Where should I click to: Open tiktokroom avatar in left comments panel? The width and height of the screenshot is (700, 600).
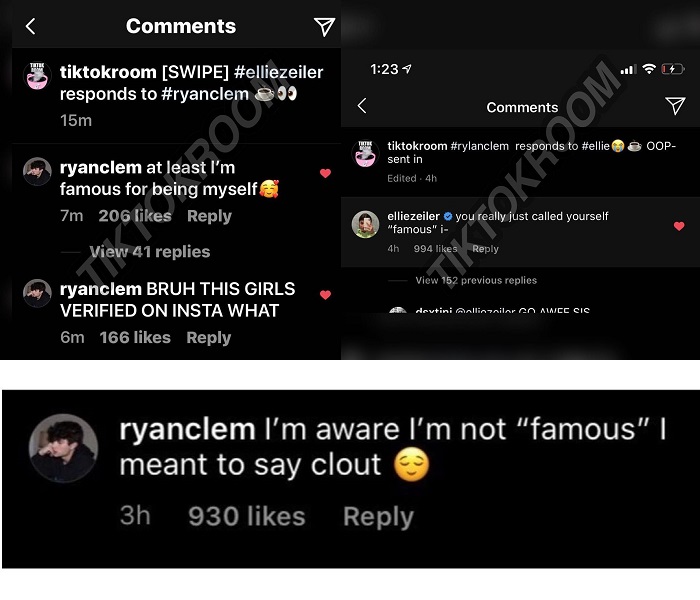point(37,75)
